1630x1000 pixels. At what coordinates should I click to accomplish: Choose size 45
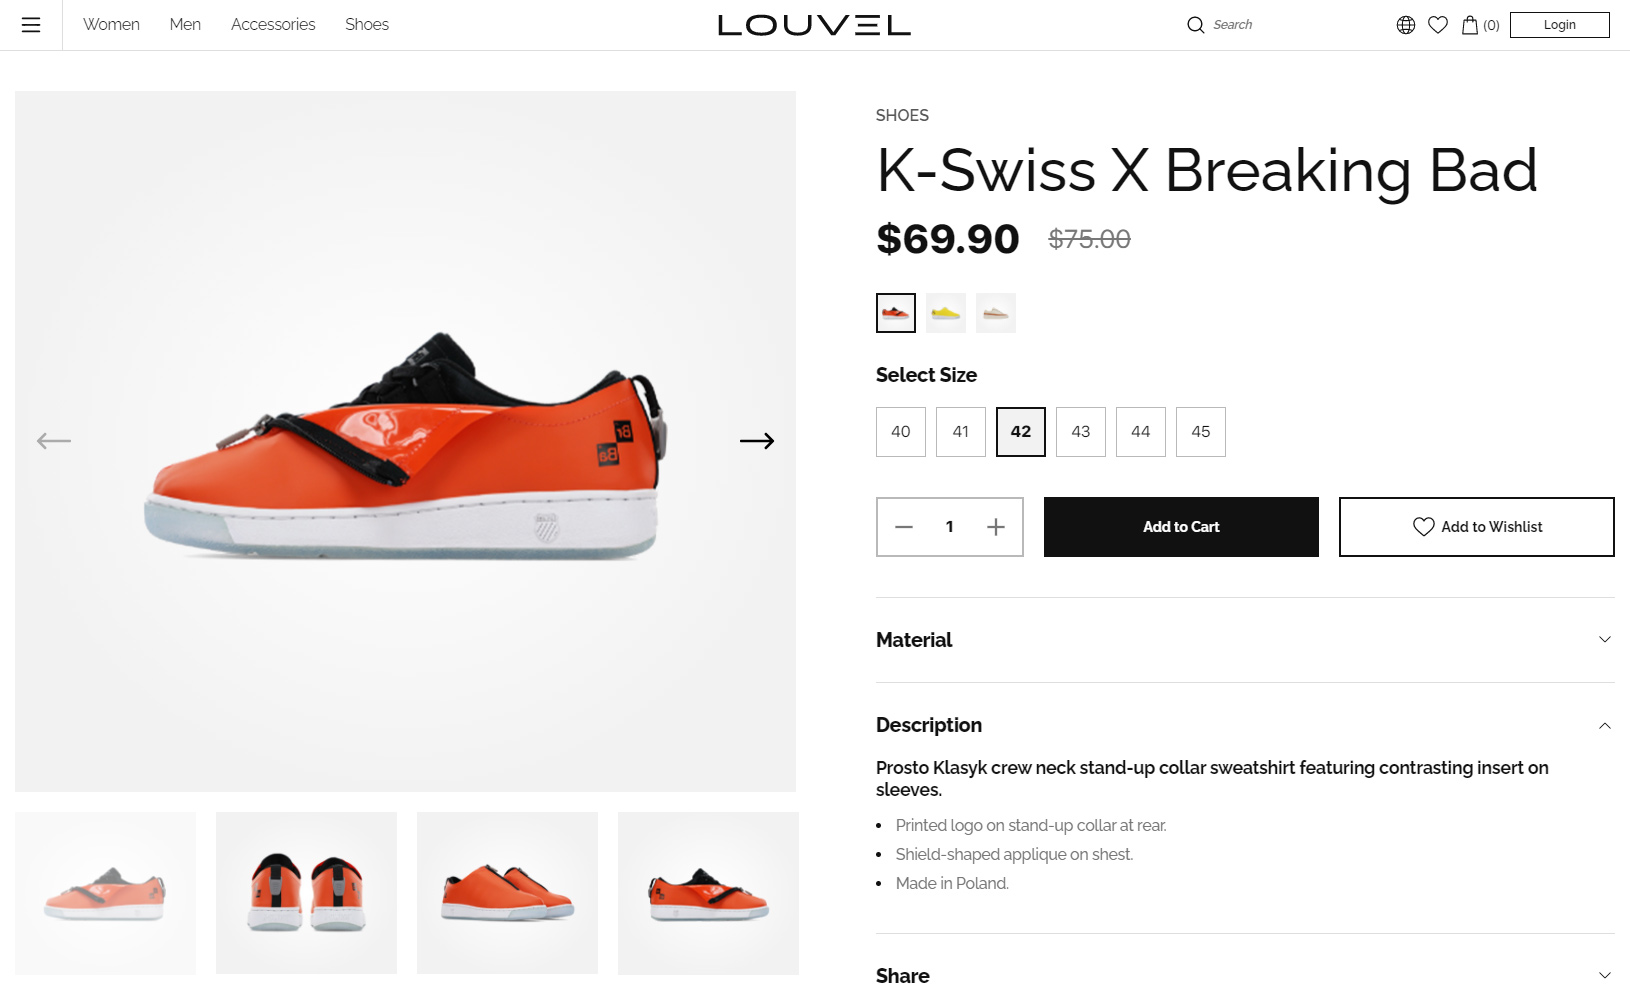coord(1201,432)
